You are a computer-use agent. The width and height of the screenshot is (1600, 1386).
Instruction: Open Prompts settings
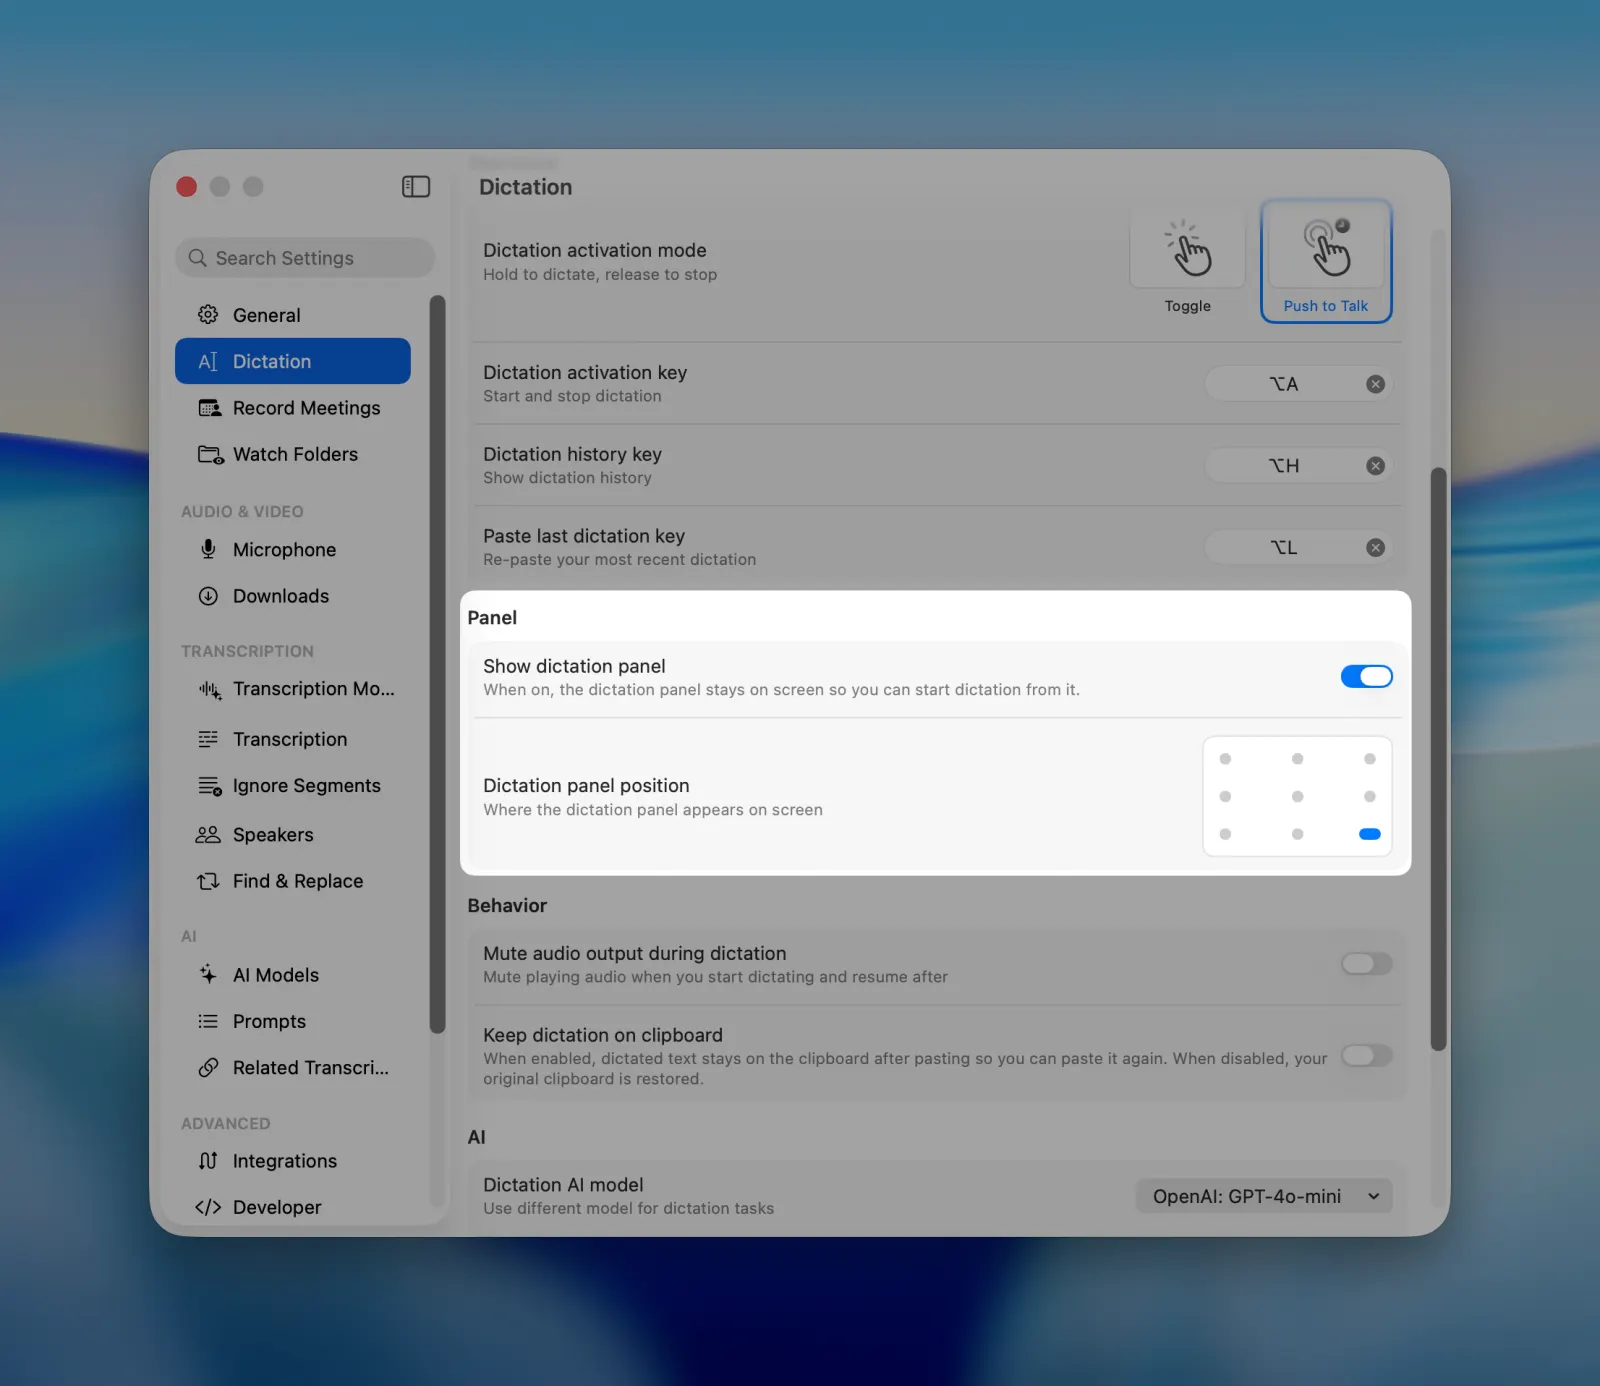[293, 1021]
